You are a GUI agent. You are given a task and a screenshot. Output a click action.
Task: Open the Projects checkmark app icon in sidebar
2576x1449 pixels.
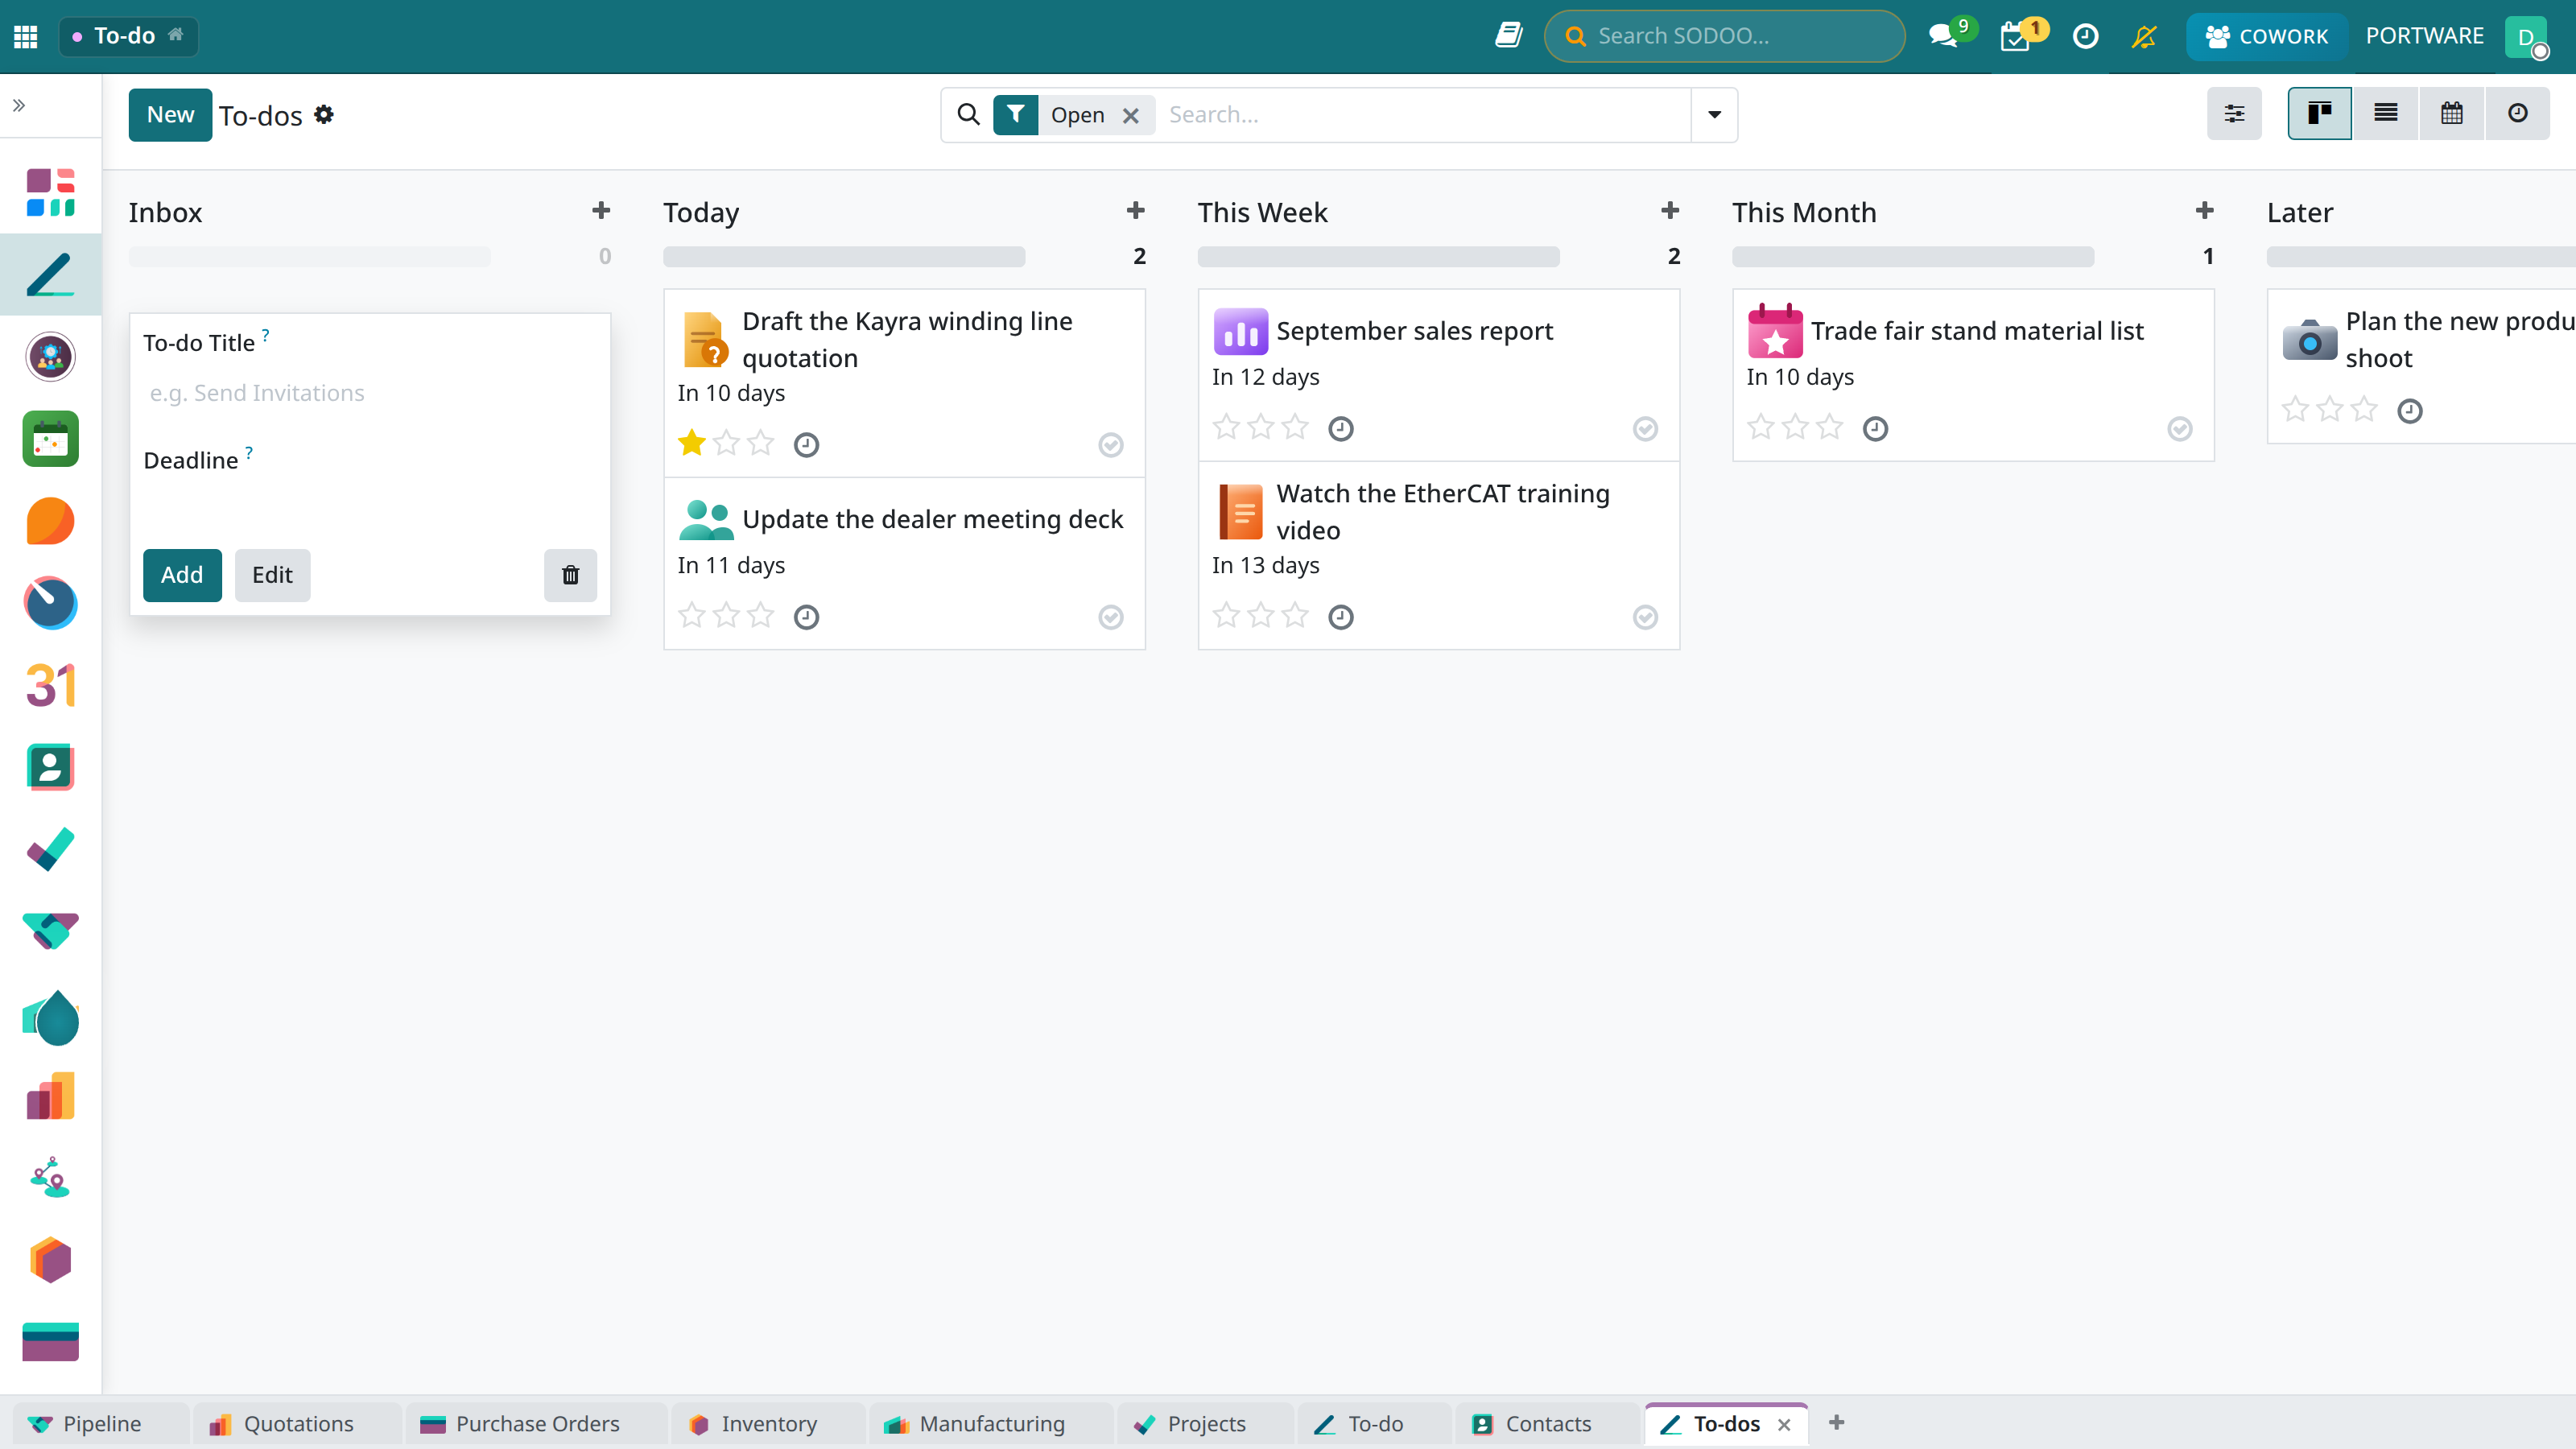tap(50, 850)
